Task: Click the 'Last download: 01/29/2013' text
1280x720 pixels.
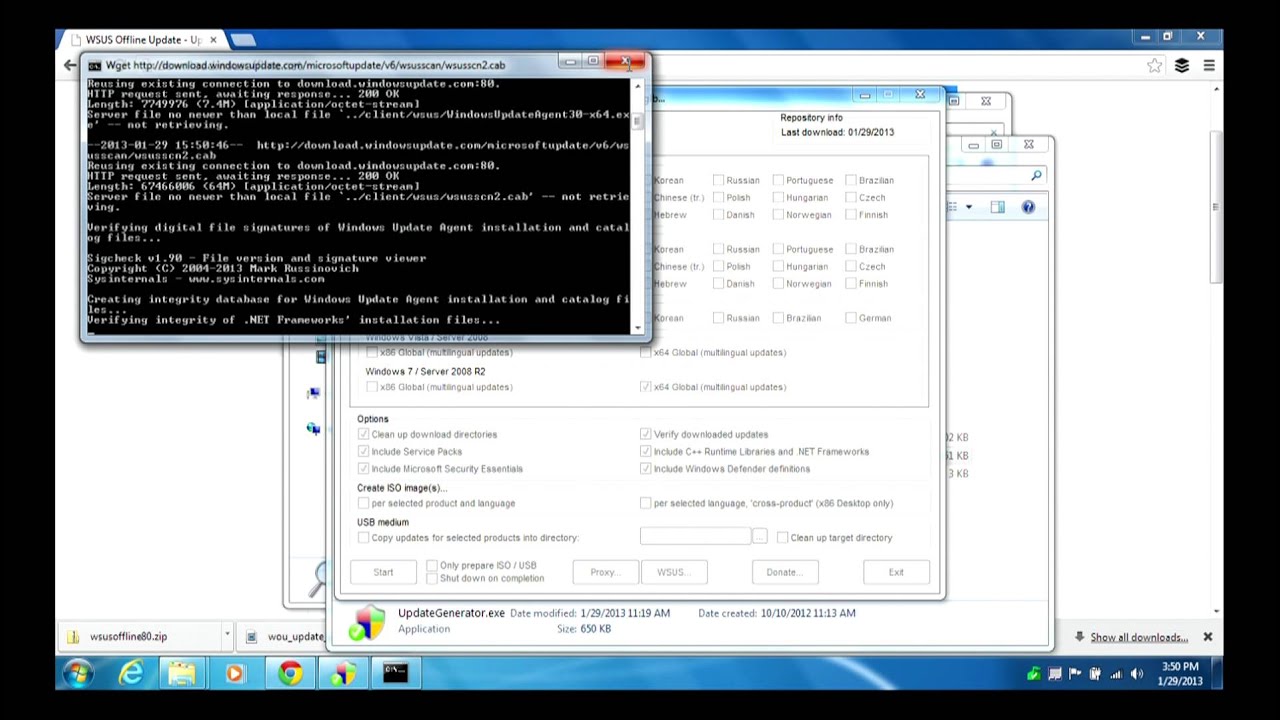Action: pos(837,132)
